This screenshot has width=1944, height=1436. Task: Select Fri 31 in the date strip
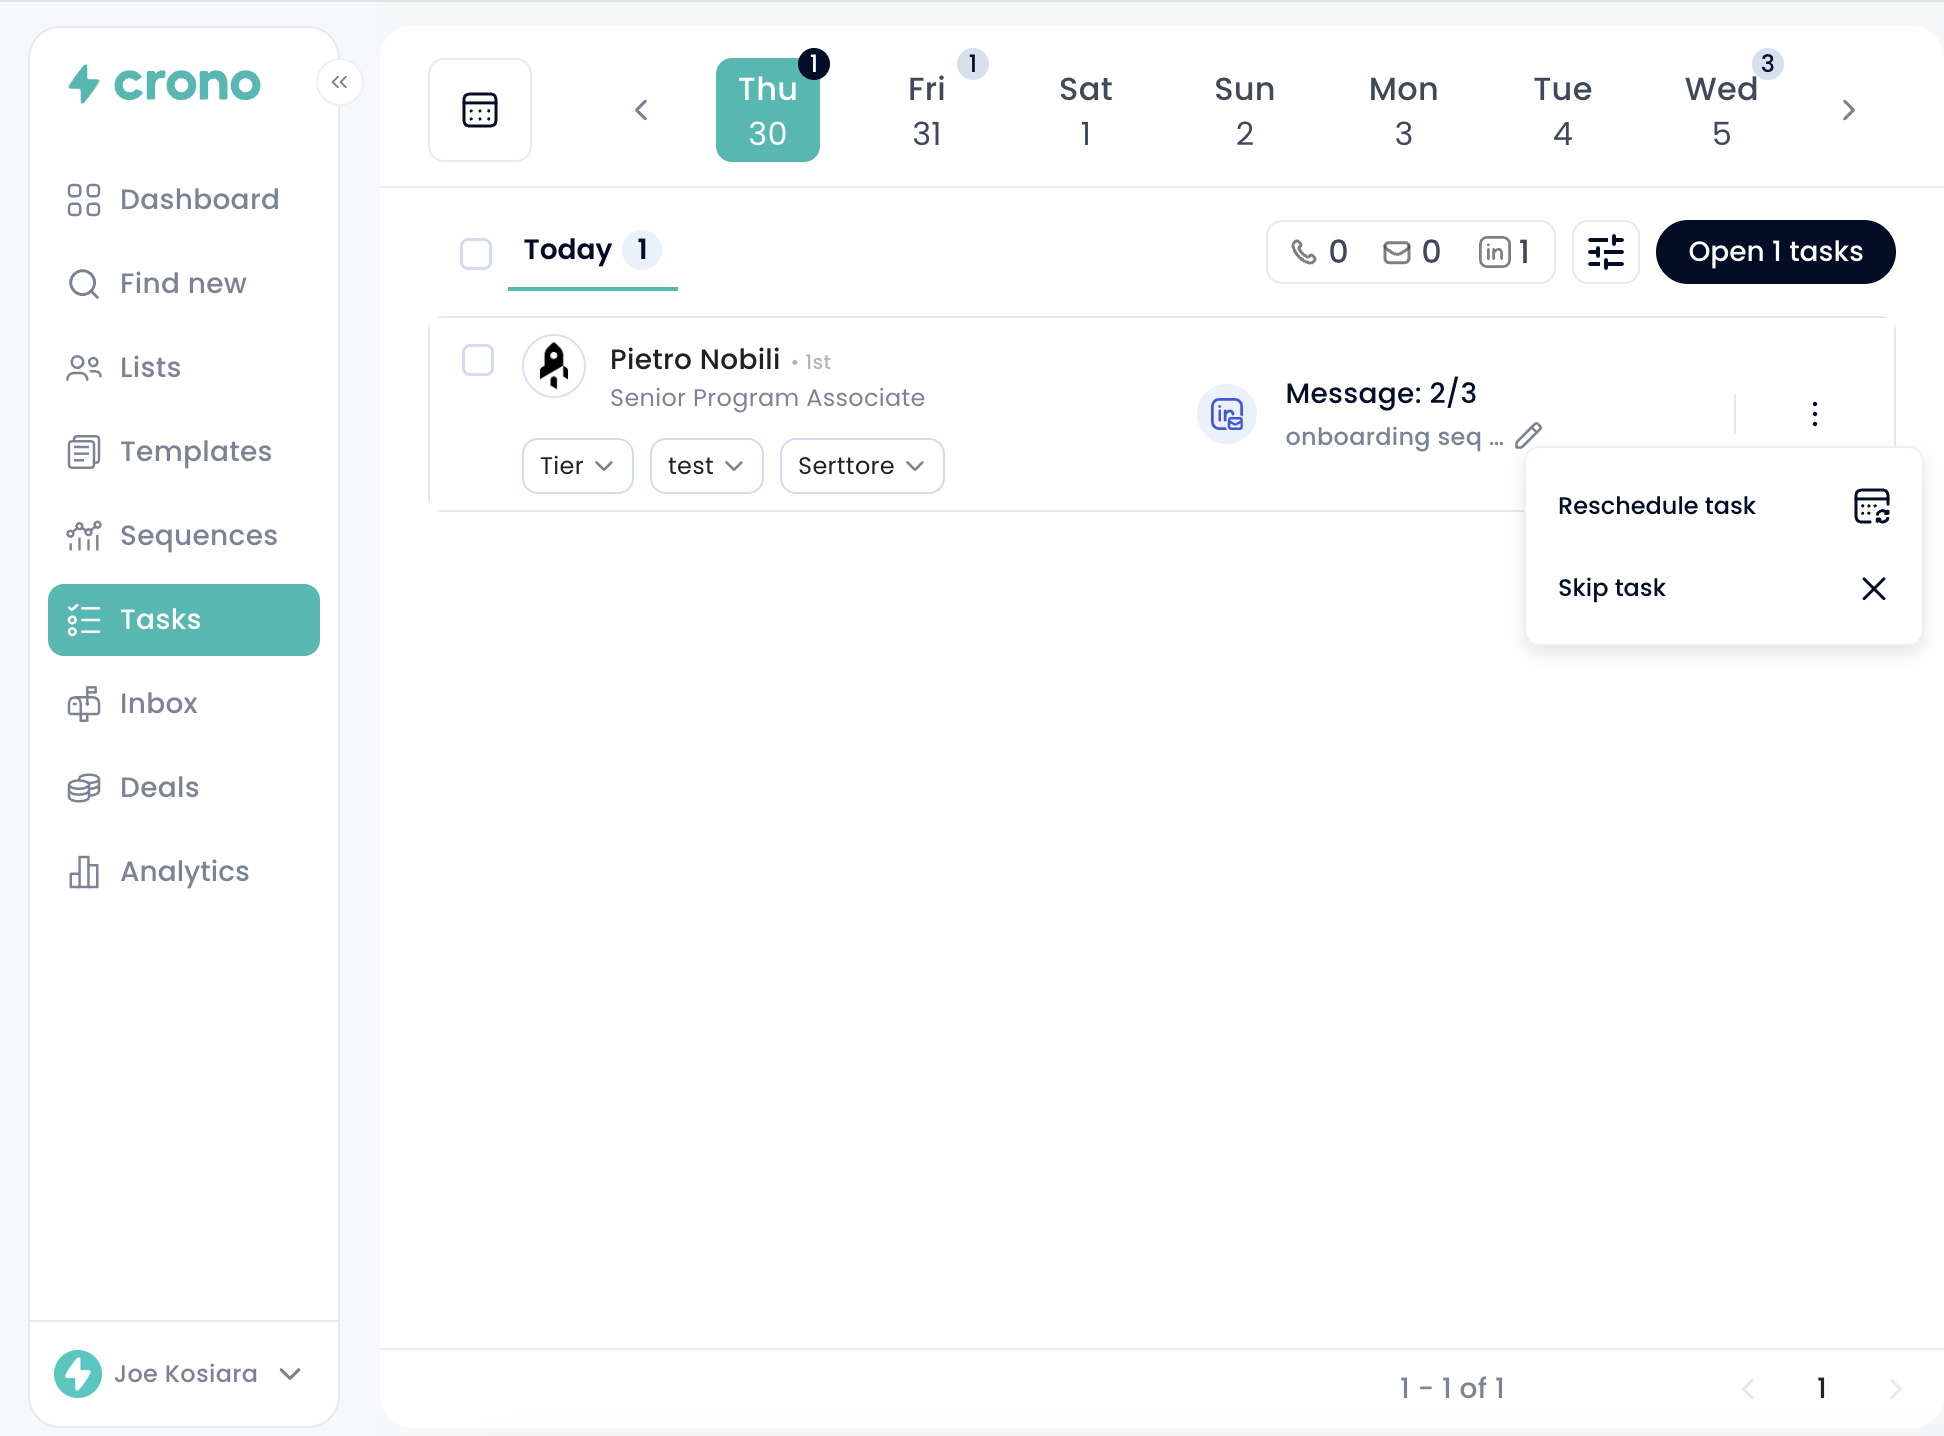click(926, 110)
